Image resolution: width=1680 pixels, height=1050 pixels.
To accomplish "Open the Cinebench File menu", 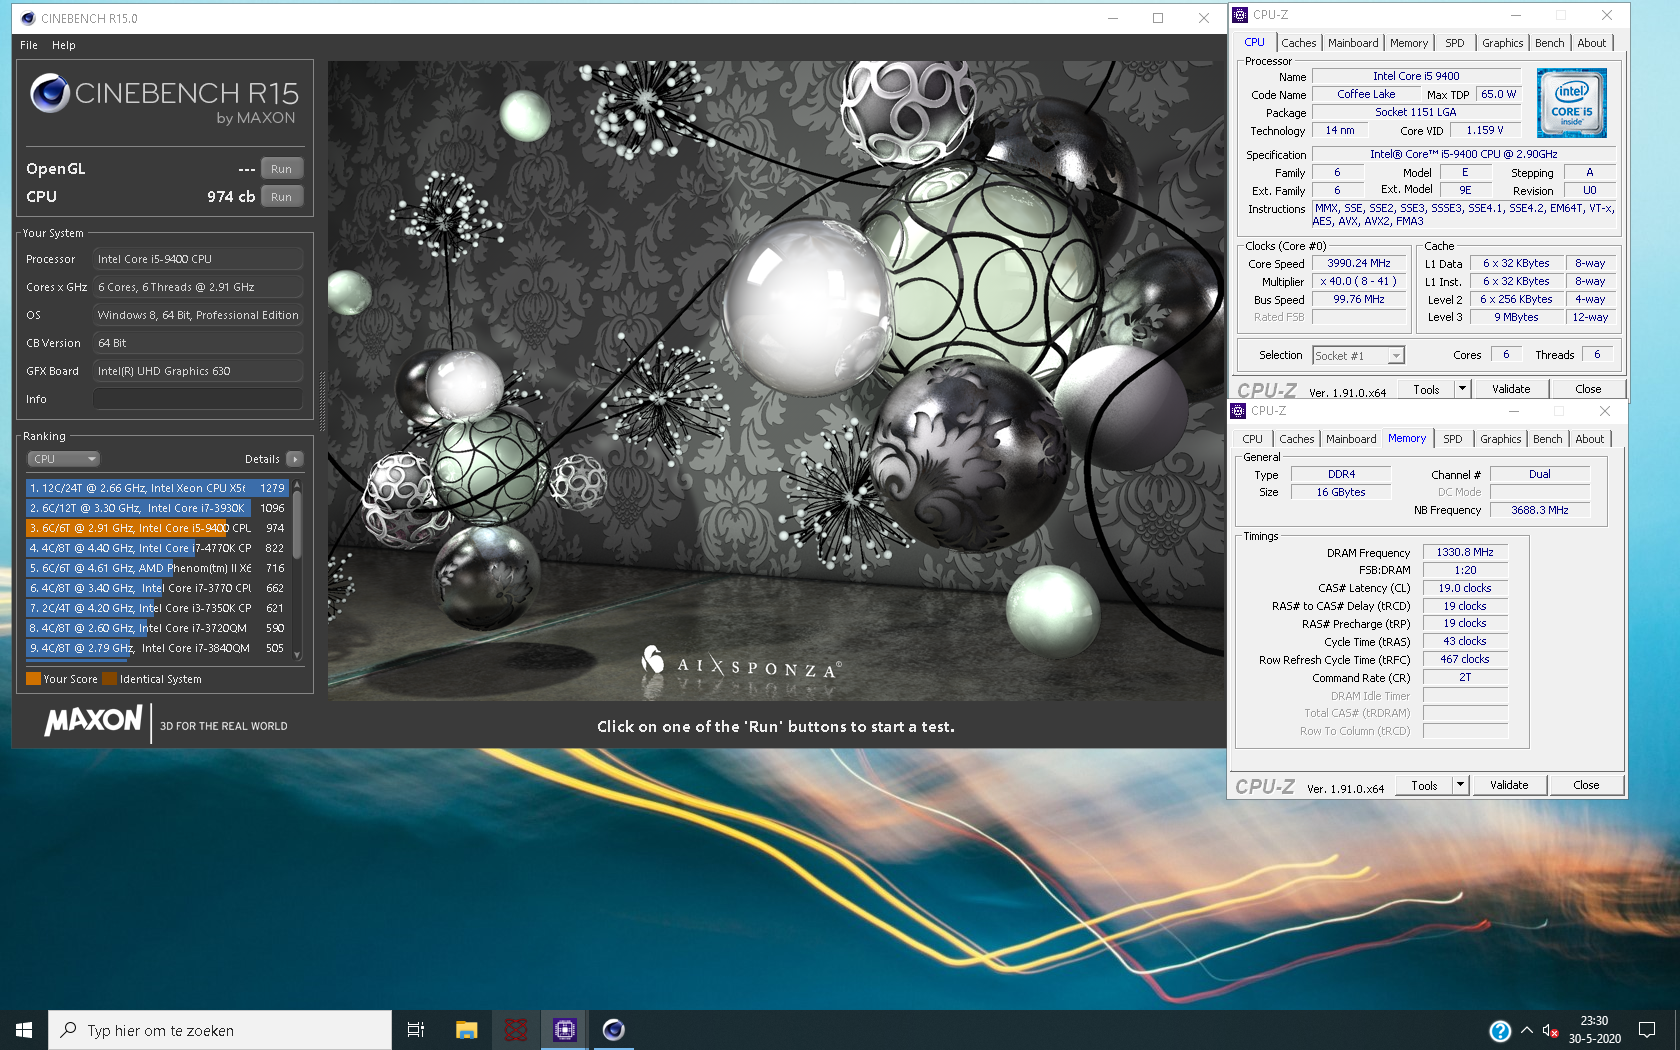I will [29, 45].
